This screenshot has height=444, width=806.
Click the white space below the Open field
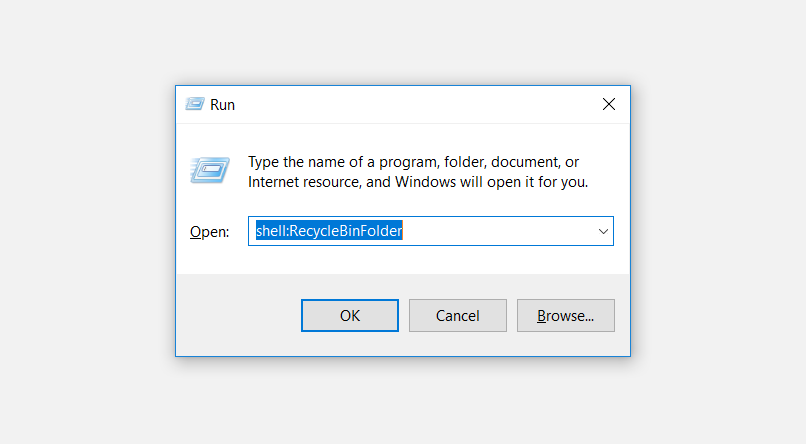click(430, 260)
